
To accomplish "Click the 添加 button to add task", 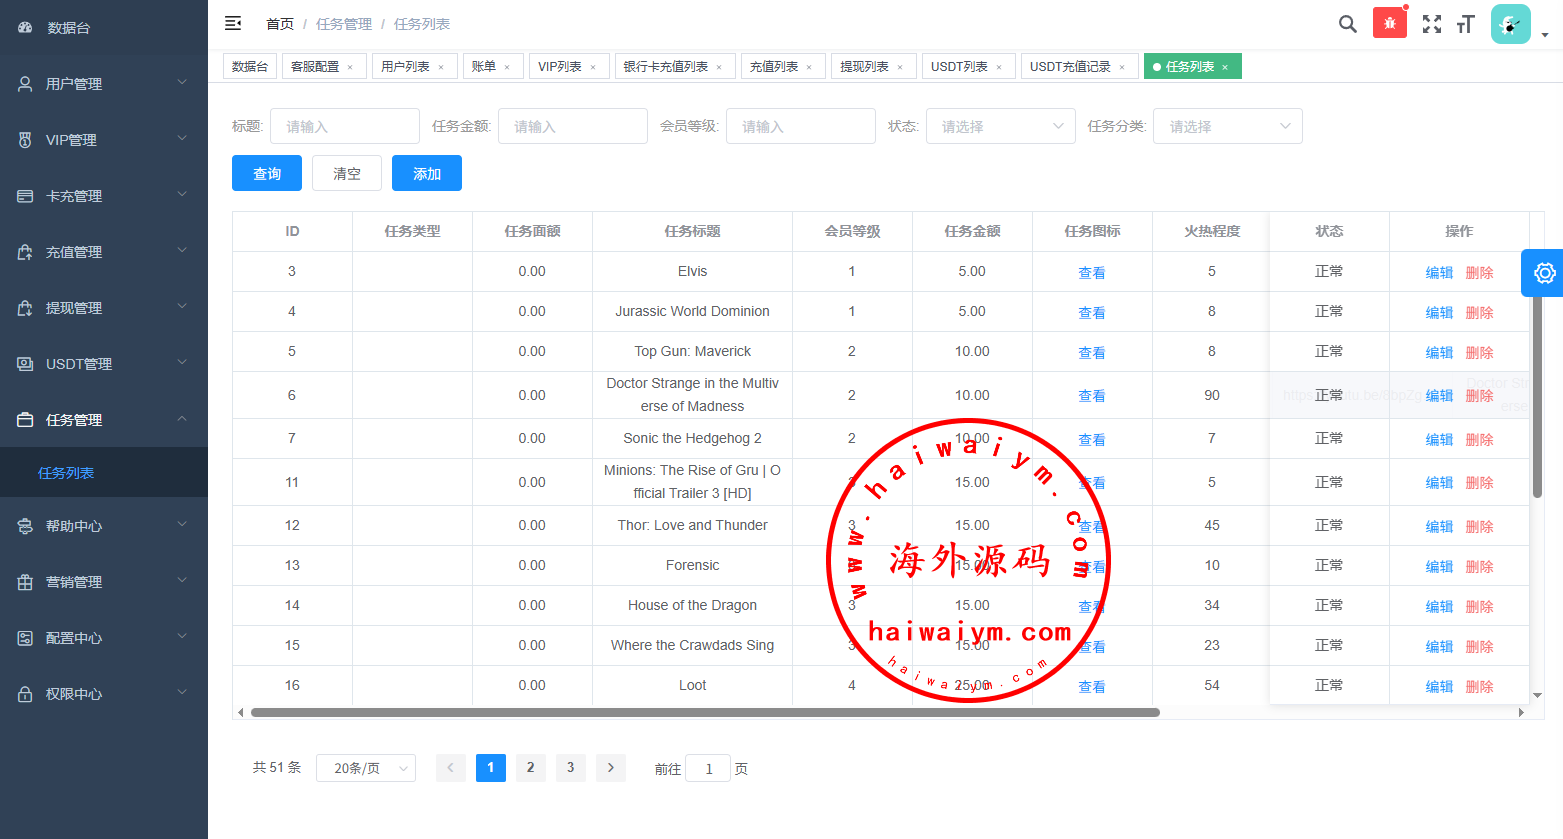I will [x=427, y=173].
